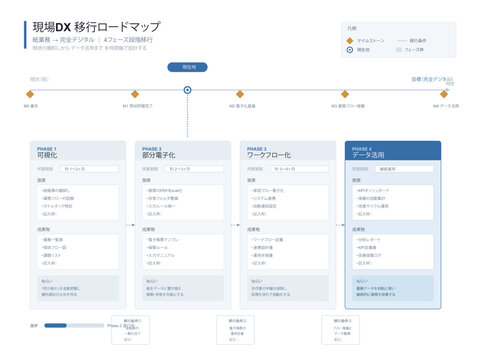Select the M3 milestone diamond marker
The image size is (480, 360).
coord(345,94)
